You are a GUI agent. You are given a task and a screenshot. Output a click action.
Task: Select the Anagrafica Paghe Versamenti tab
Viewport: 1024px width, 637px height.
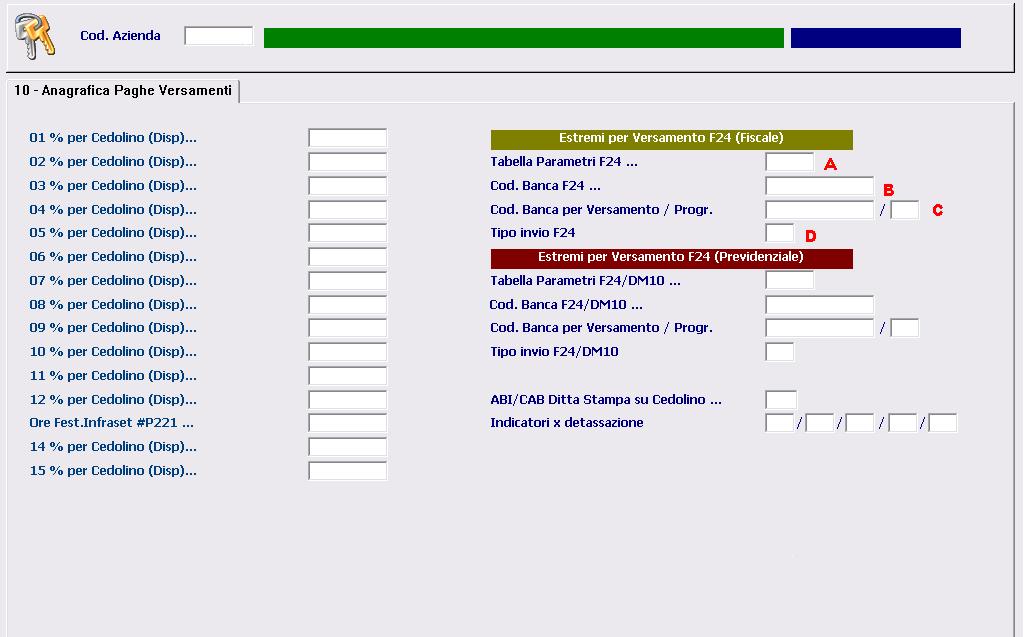click(122, 91)
